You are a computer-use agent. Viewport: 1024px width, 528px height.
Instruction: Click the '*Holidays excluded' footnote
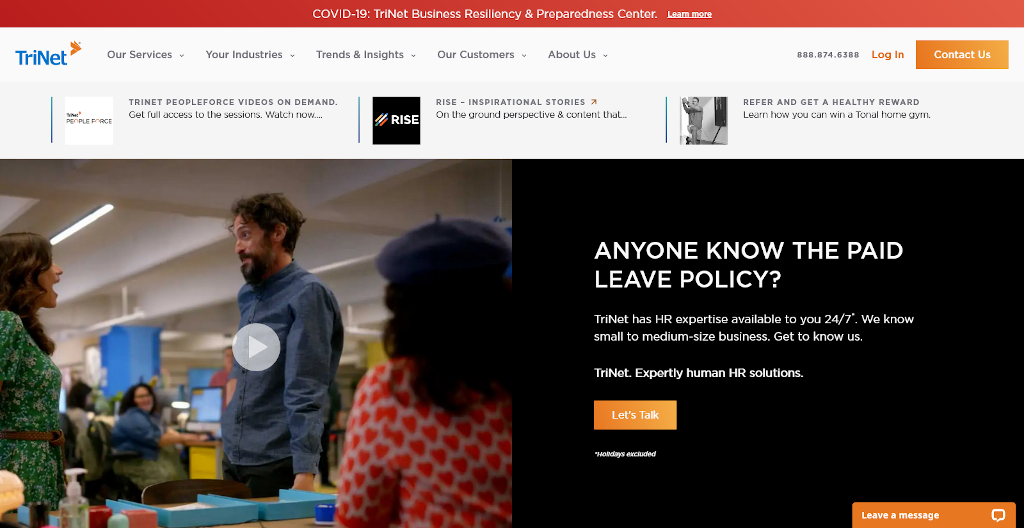(625, 454)
